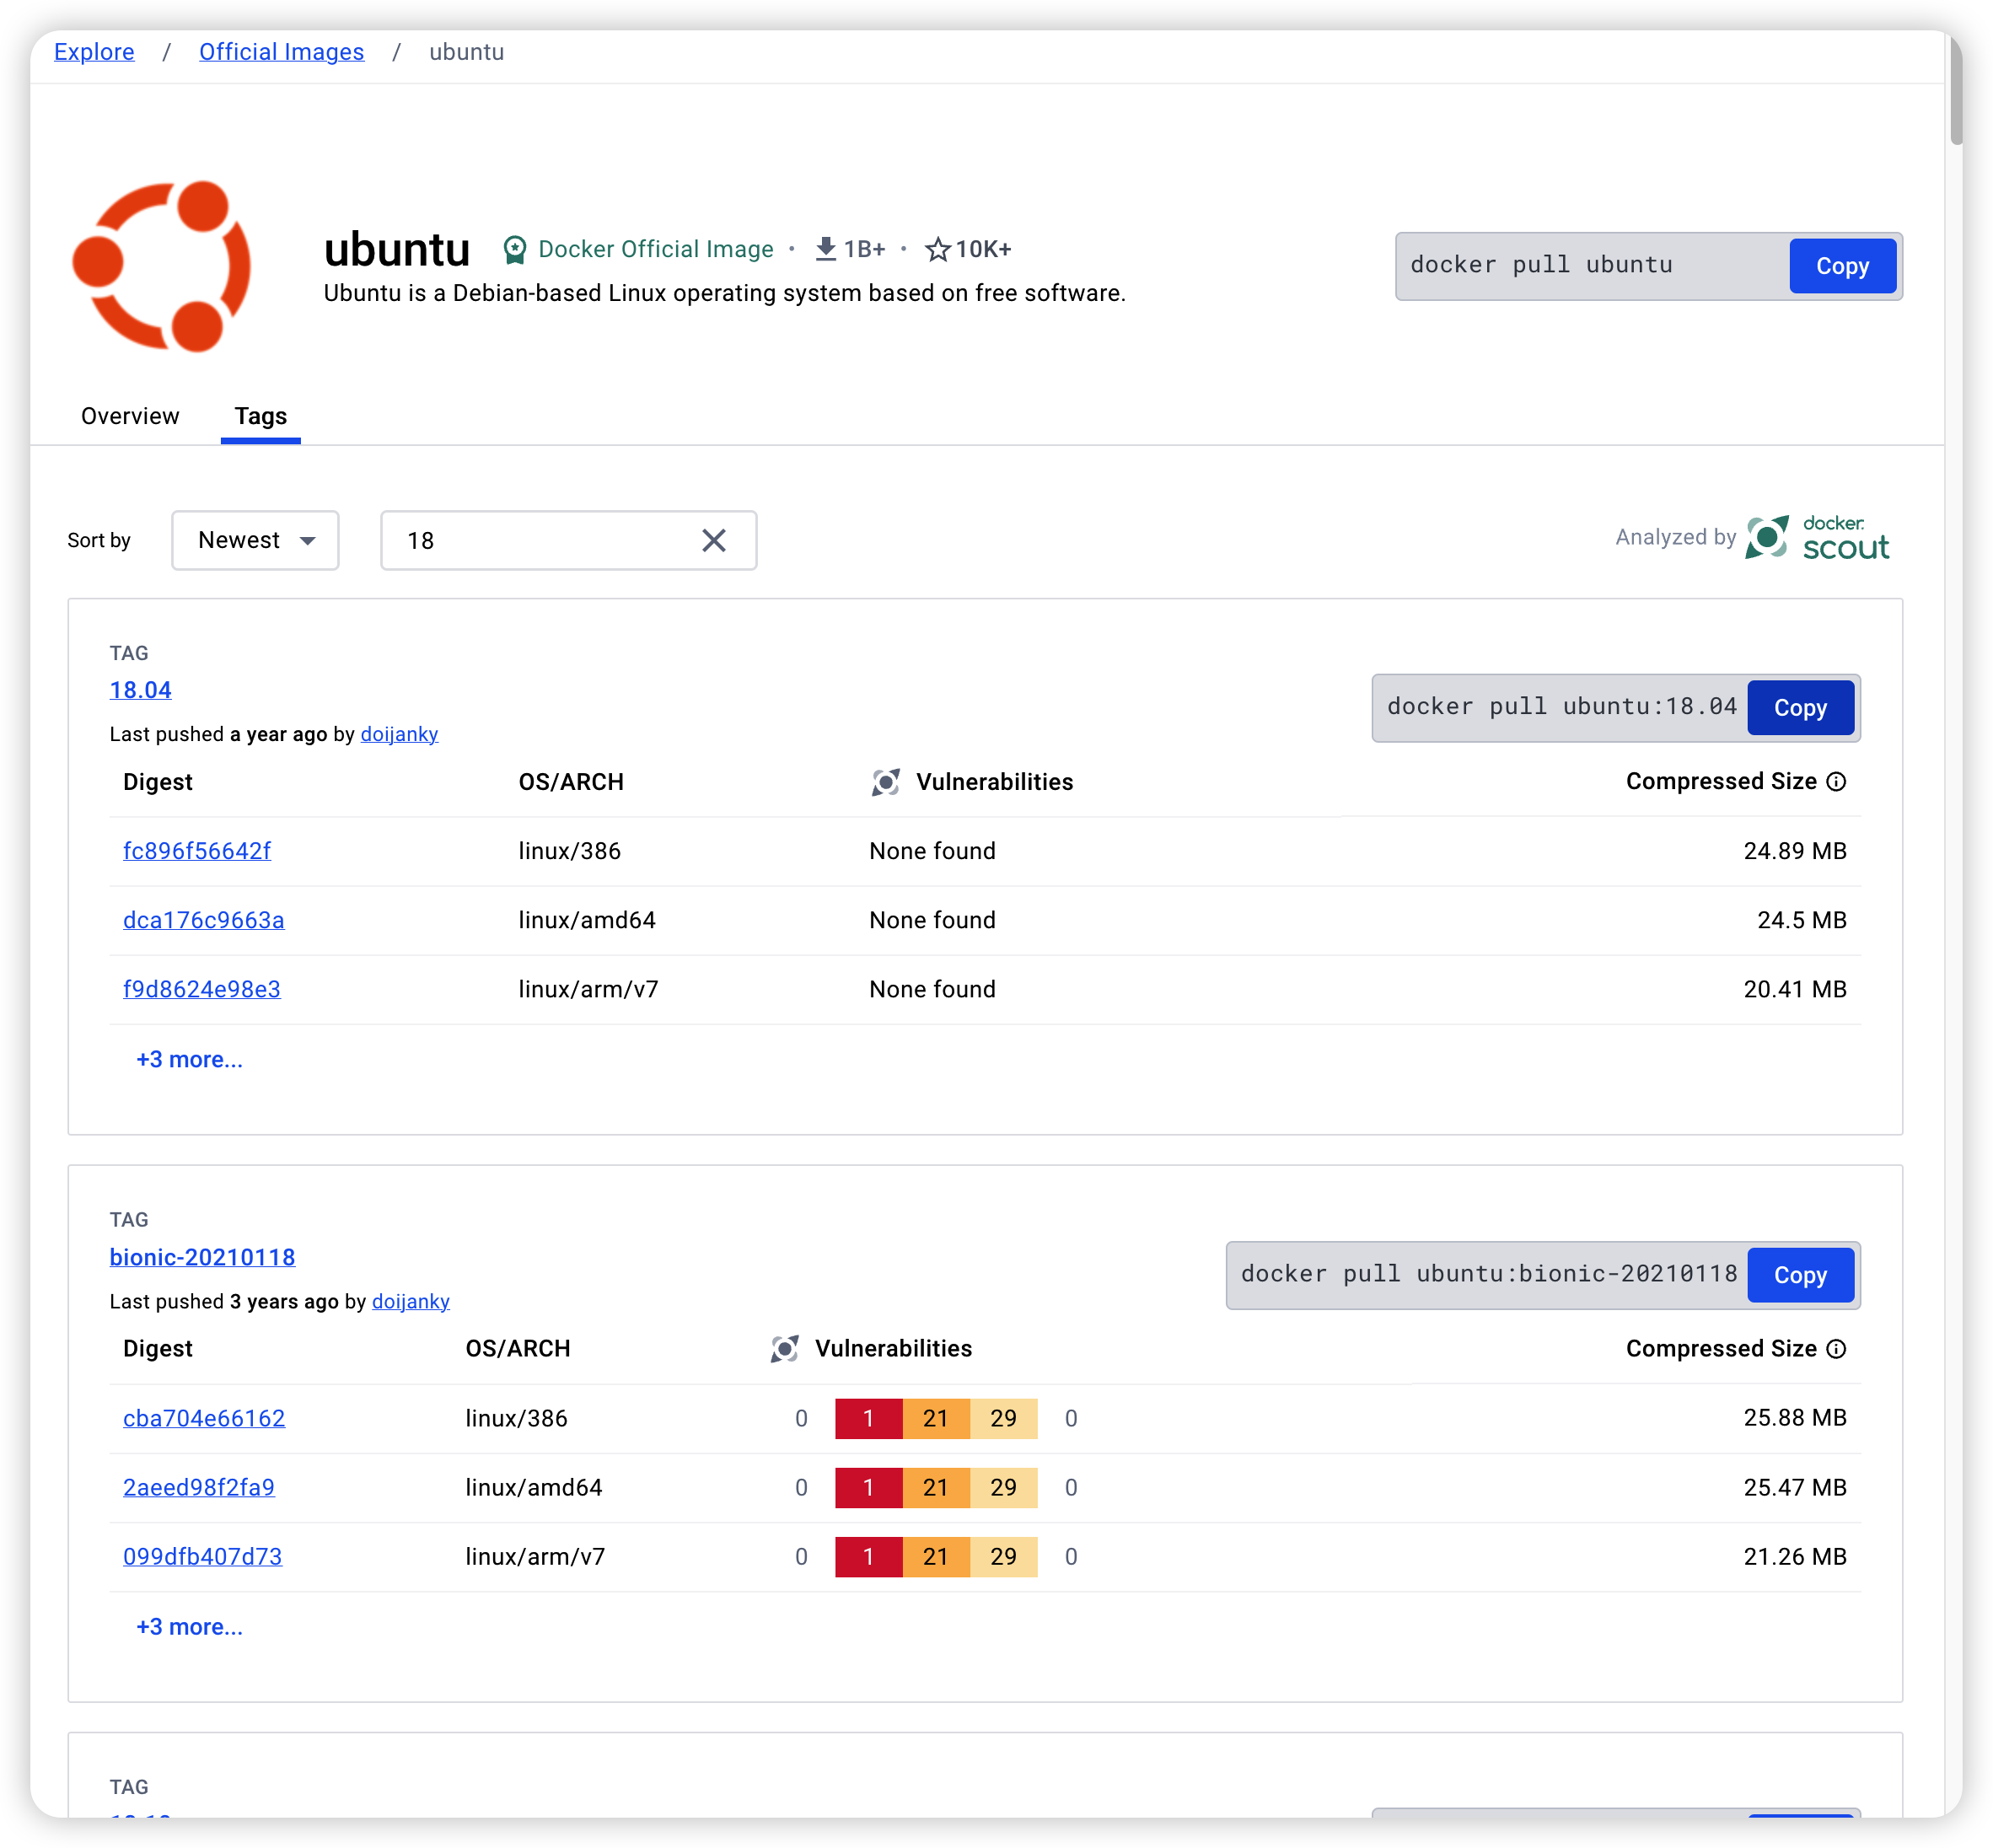Expand +3 more under bionic-20210118 tag

189,1627
